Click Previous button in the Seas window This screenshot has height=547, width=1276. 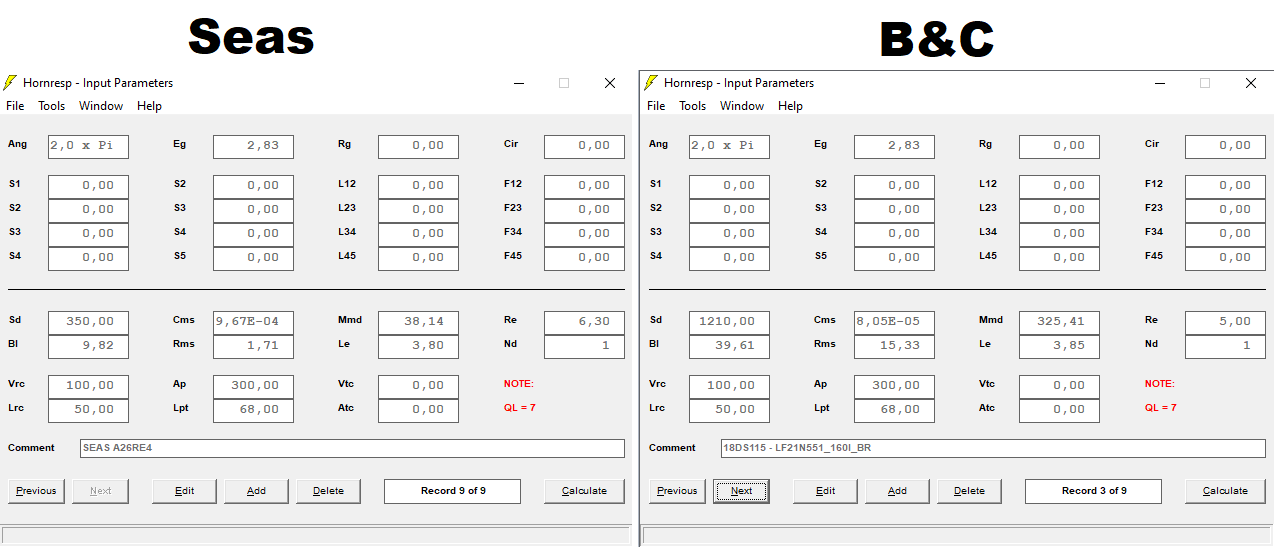pos(36,491)
